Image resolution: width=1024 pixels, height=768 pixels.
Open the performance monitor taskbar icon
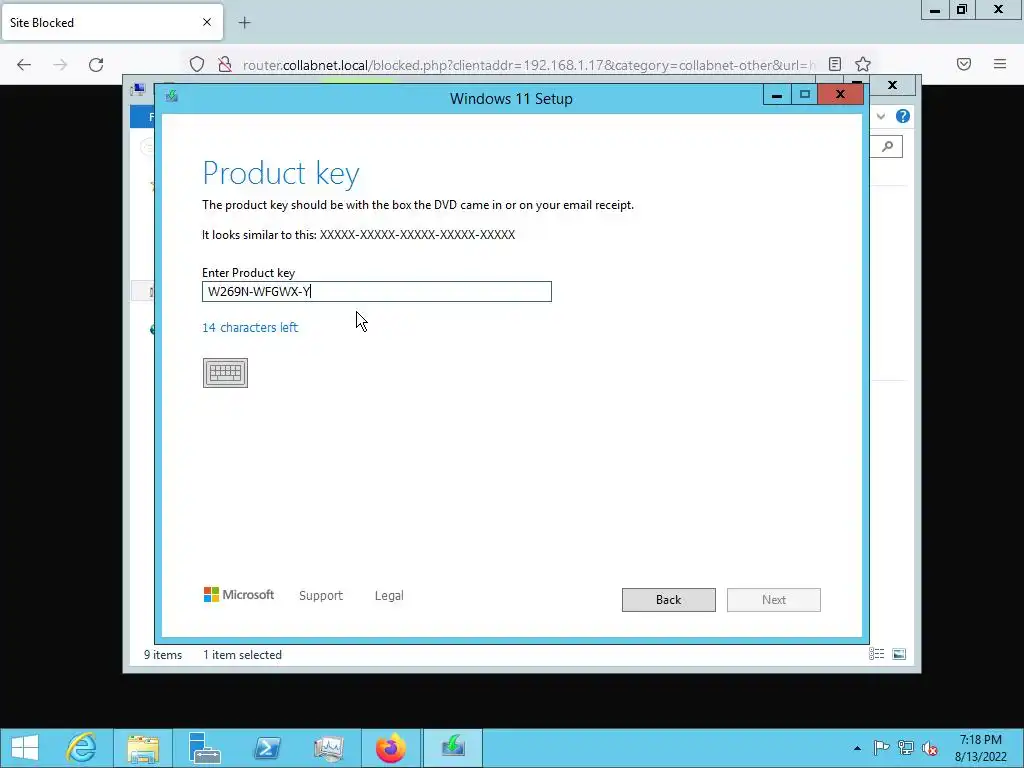pyautogui.click(x=328, y=748)
